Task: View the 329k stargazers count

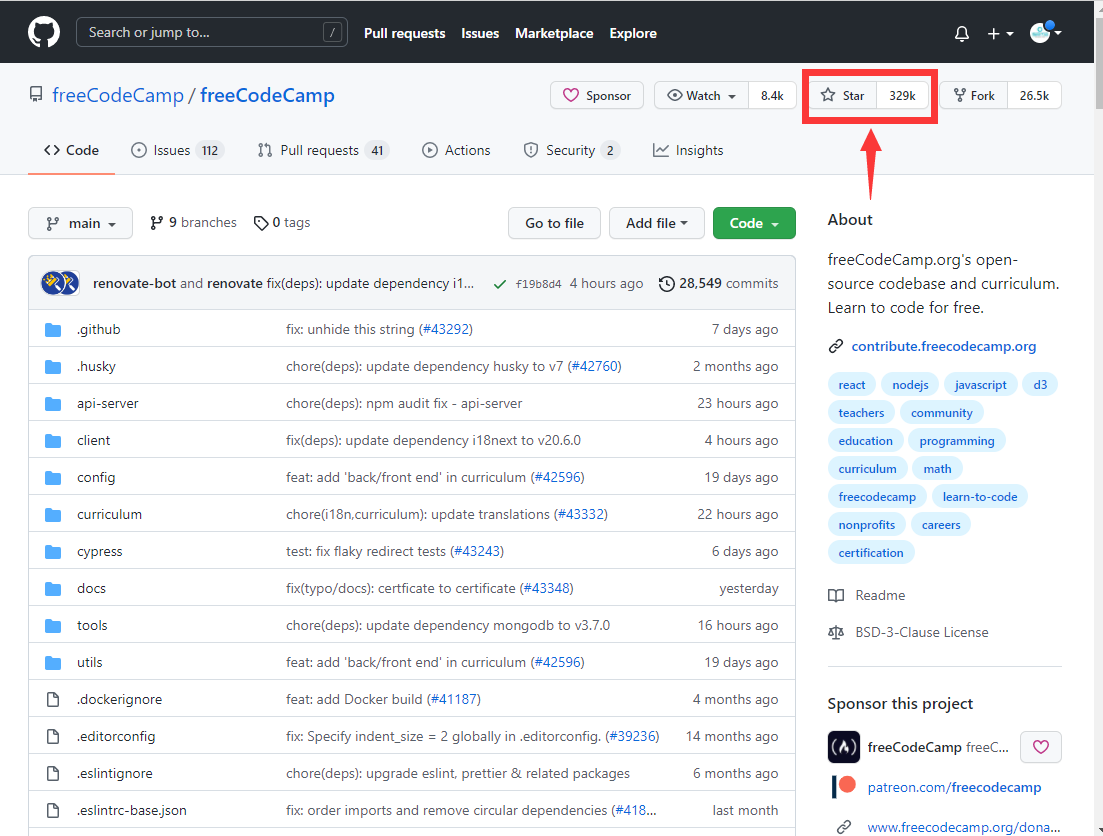Action: coord(903,96)
